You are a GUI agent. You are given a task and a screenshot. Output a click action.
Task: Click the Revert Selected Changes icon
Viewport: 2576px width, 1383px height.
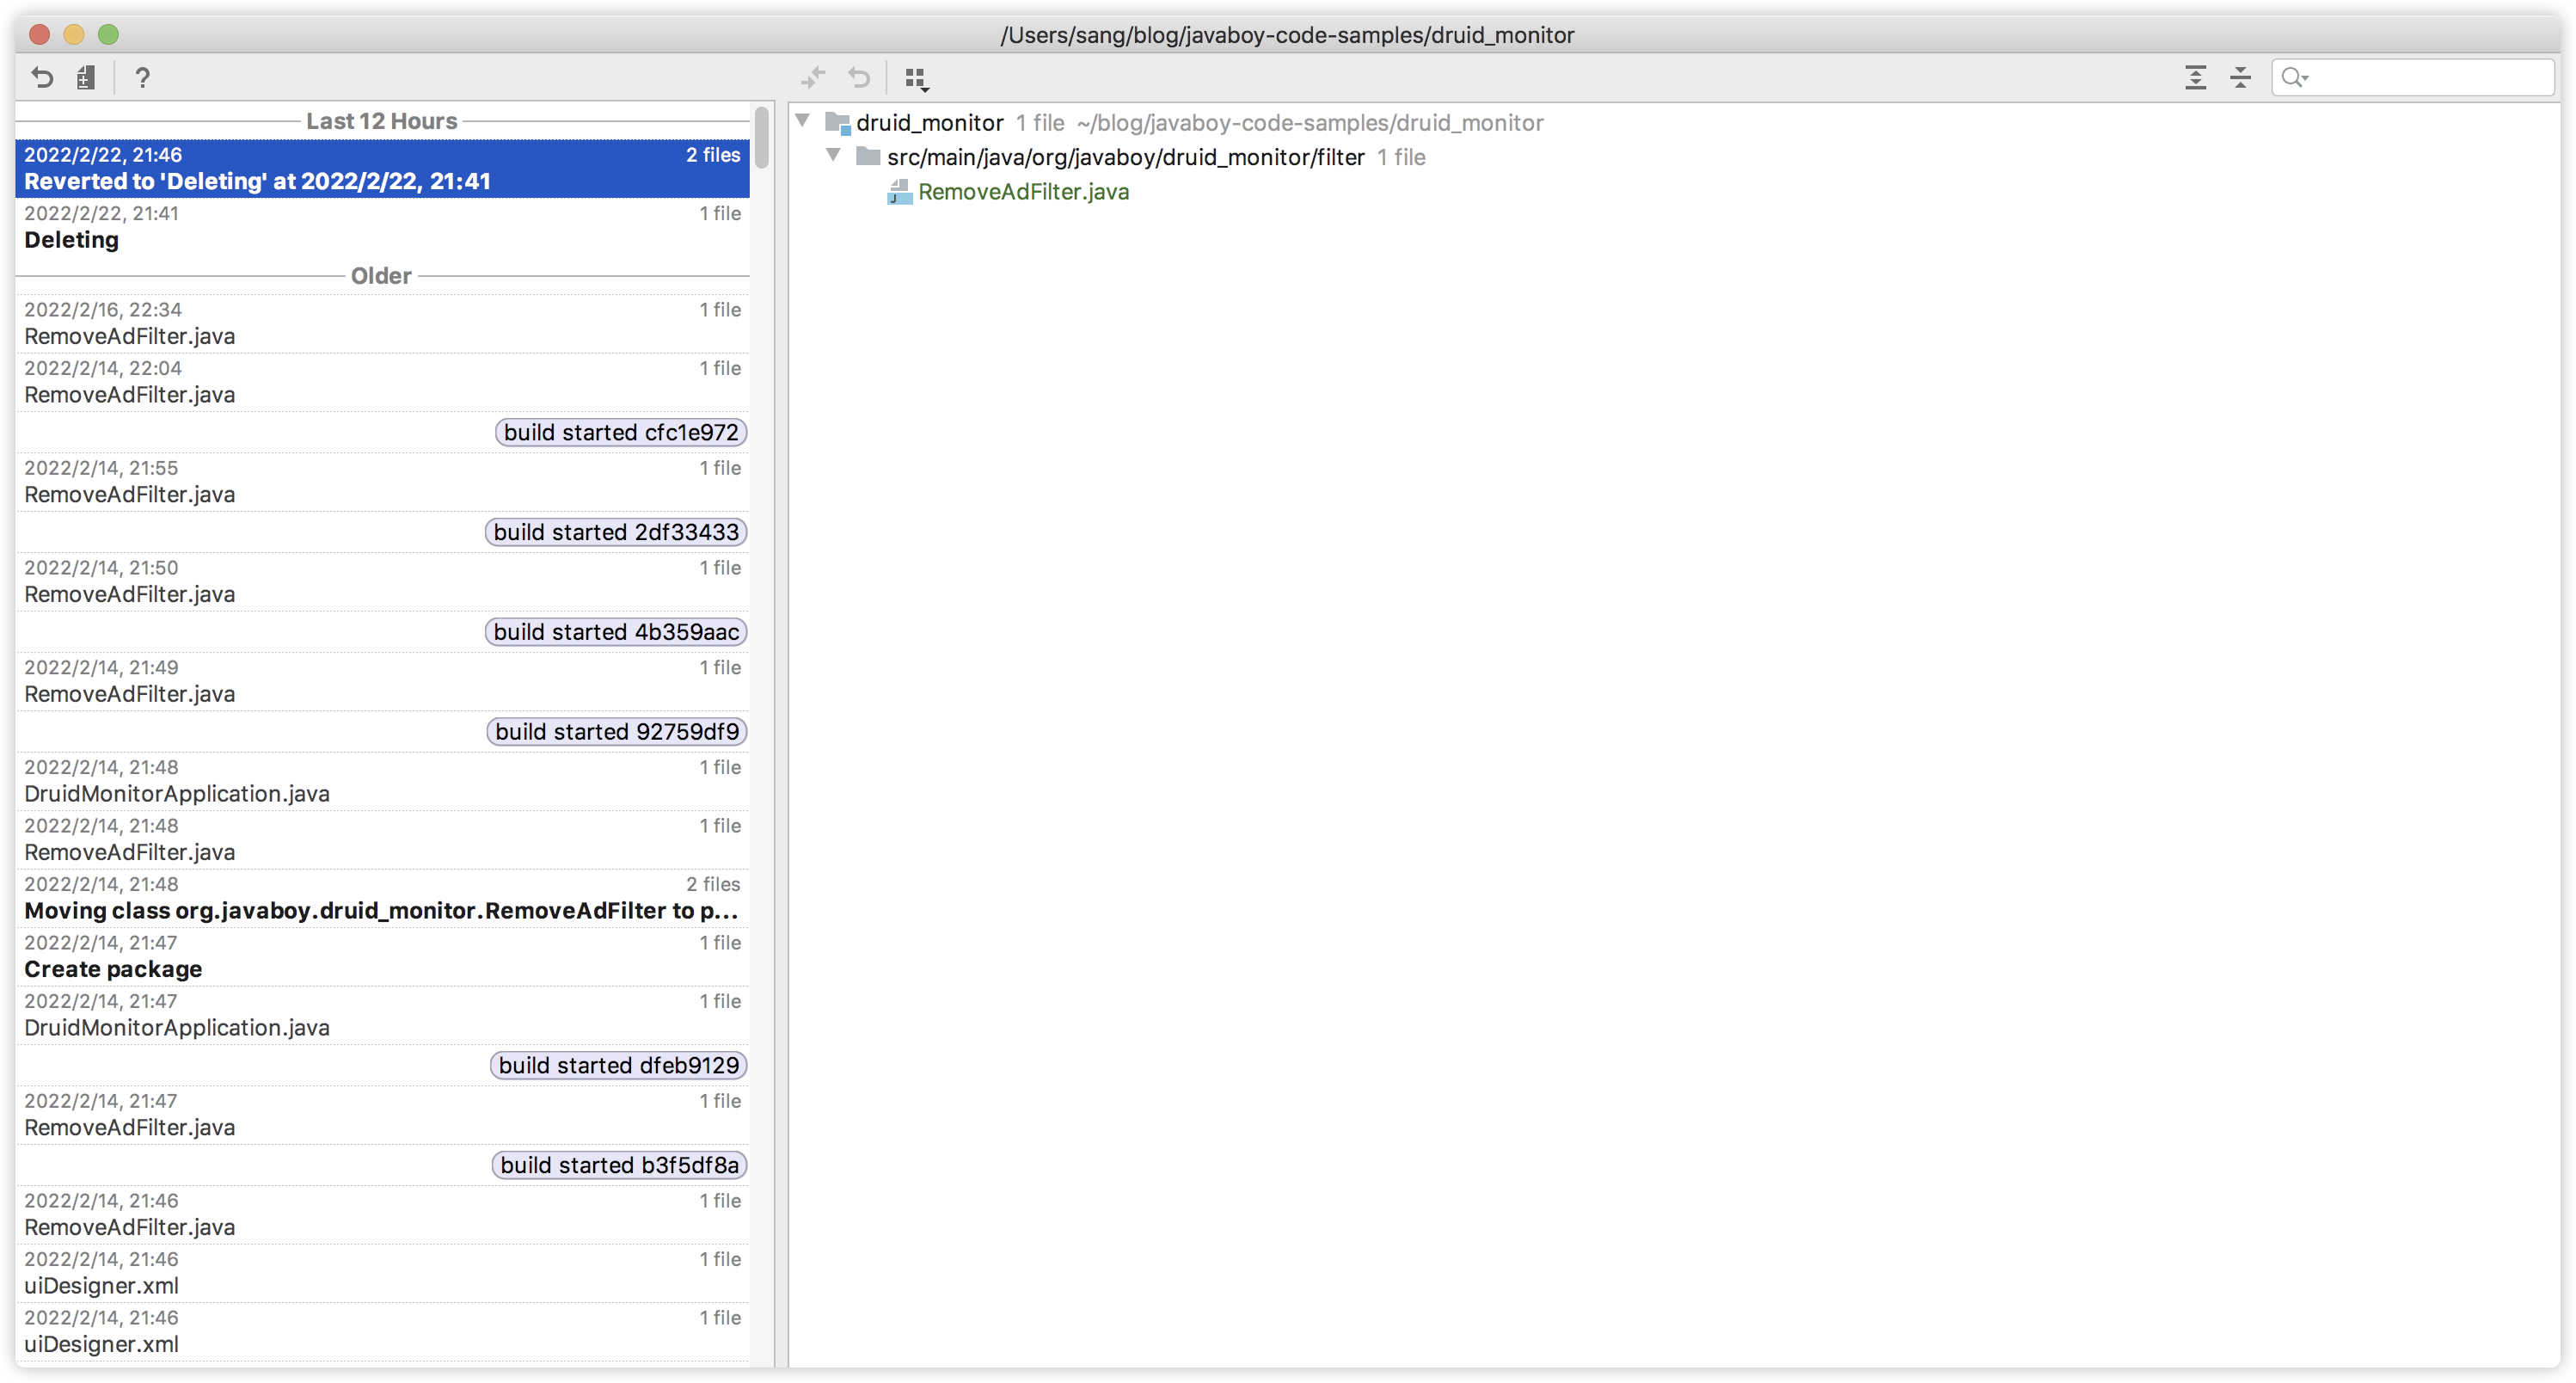pos(859,77)
